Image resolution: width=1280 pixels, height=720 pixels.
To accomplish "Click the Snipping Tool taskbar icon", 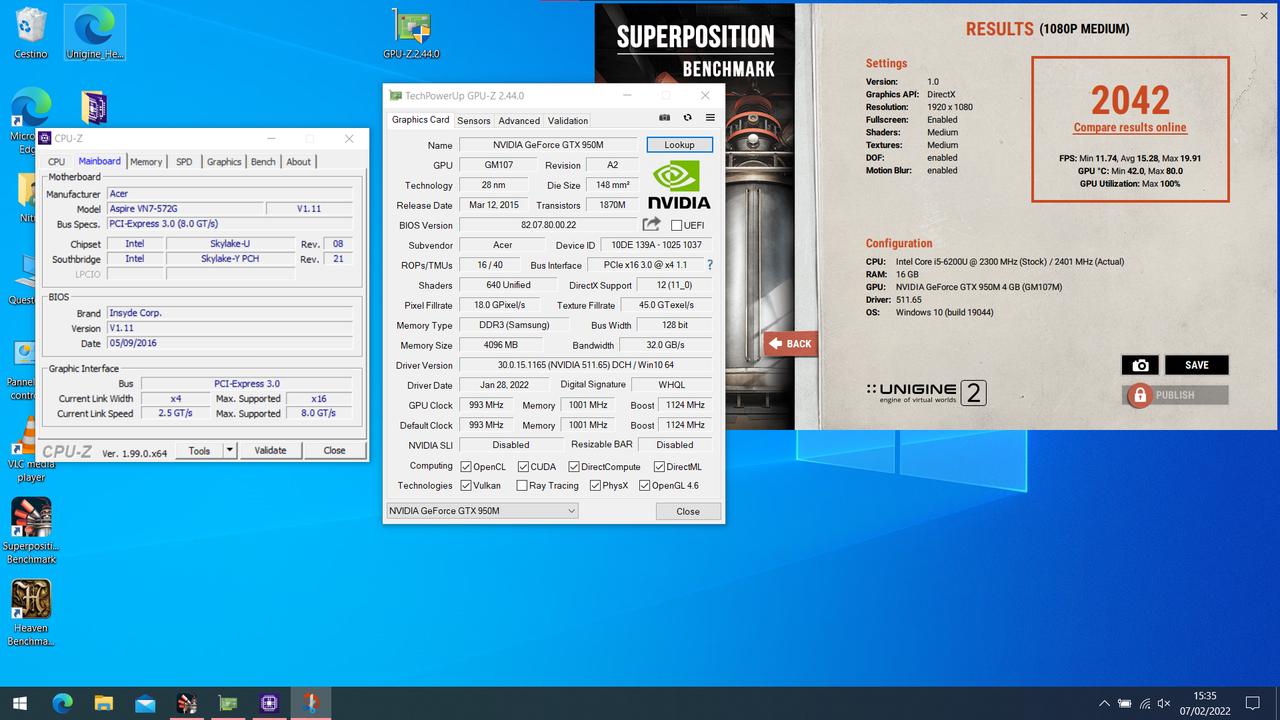I will [x=310, y=703].
